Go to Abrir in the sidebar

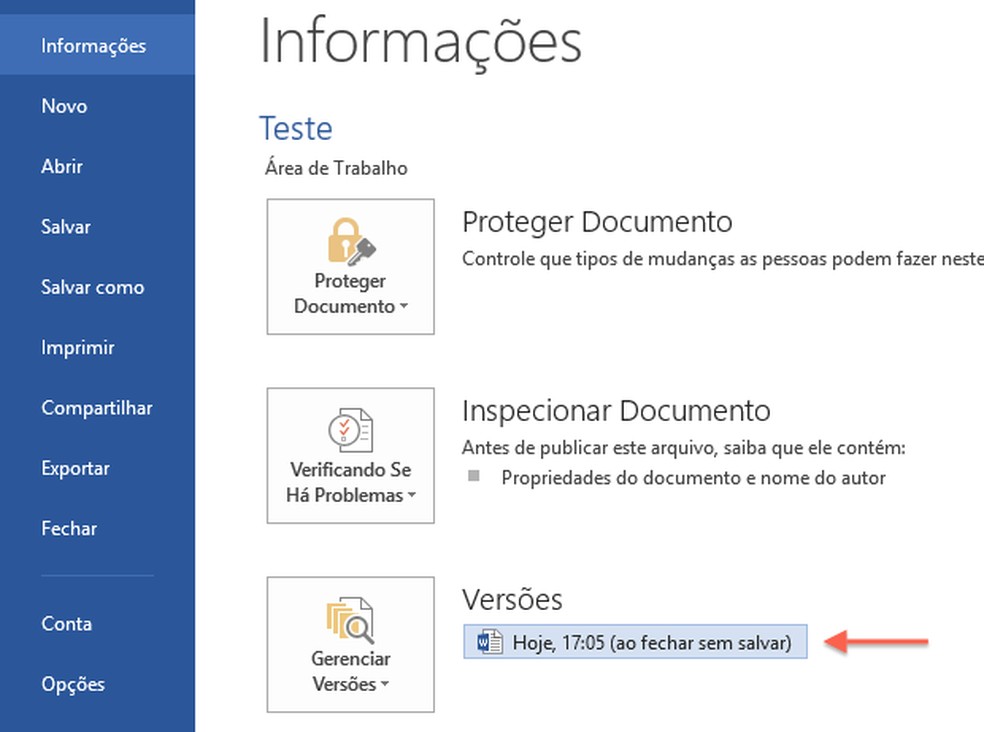click(62, 167)
